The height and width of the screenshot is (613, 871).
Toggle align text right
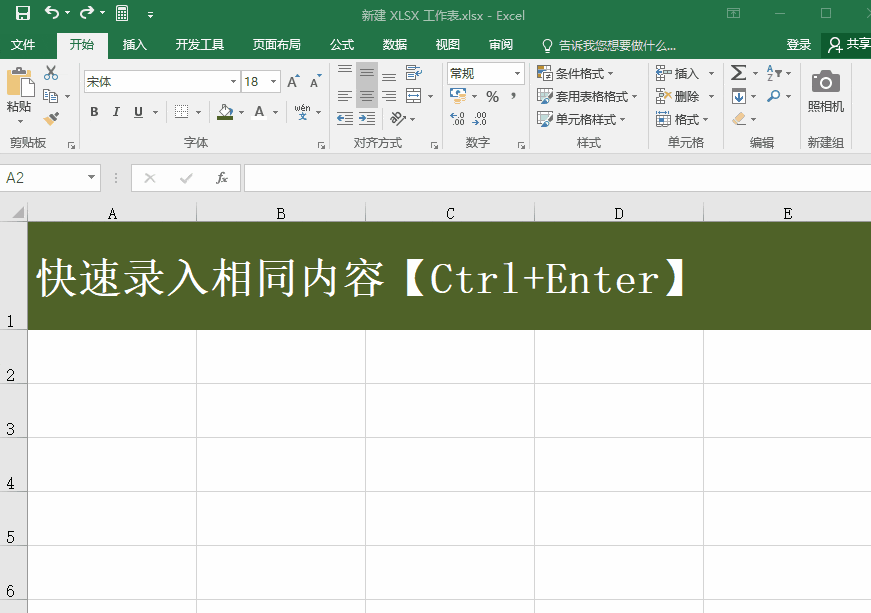[x=389, y=96]
